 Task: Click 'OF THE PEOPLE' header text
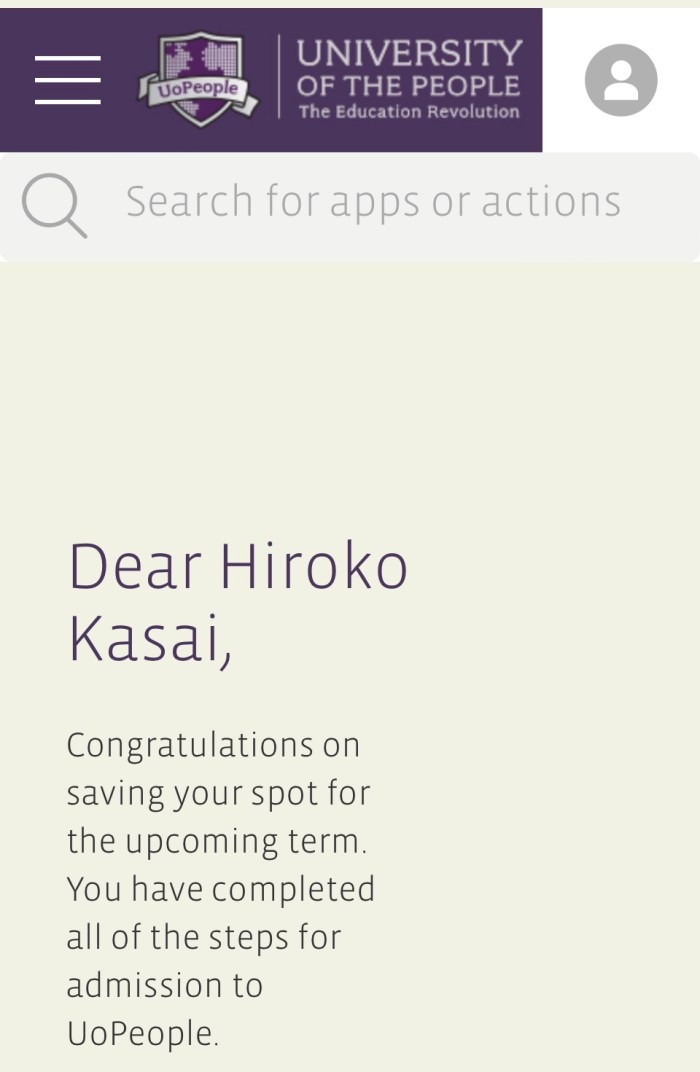pos(408,86)
